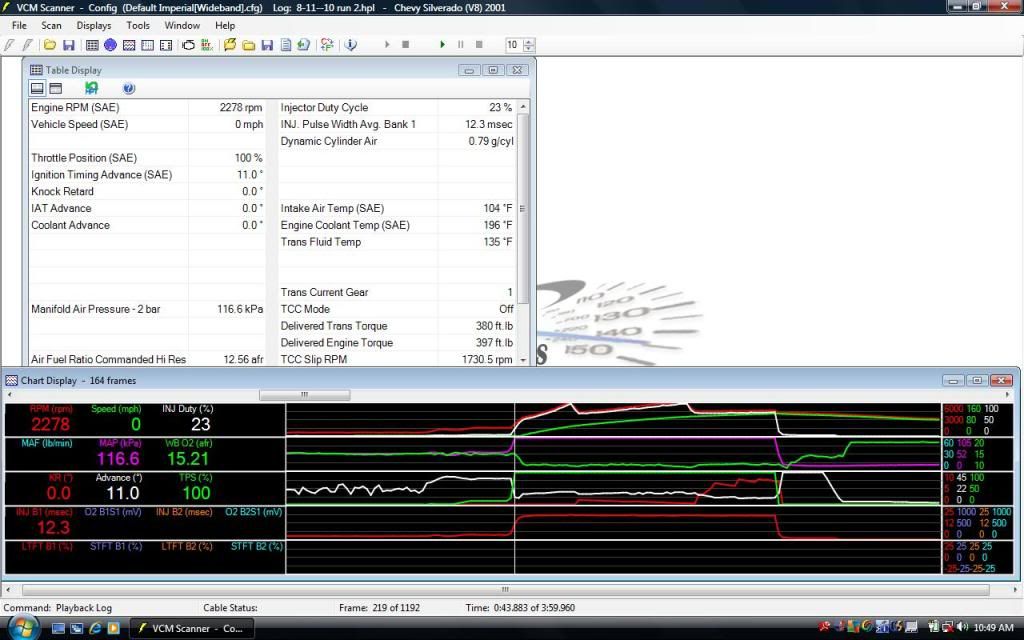Screen dimensions: 1024x640
Task: Toggle the first layout view button in Table Display
Action: (37, 88)
